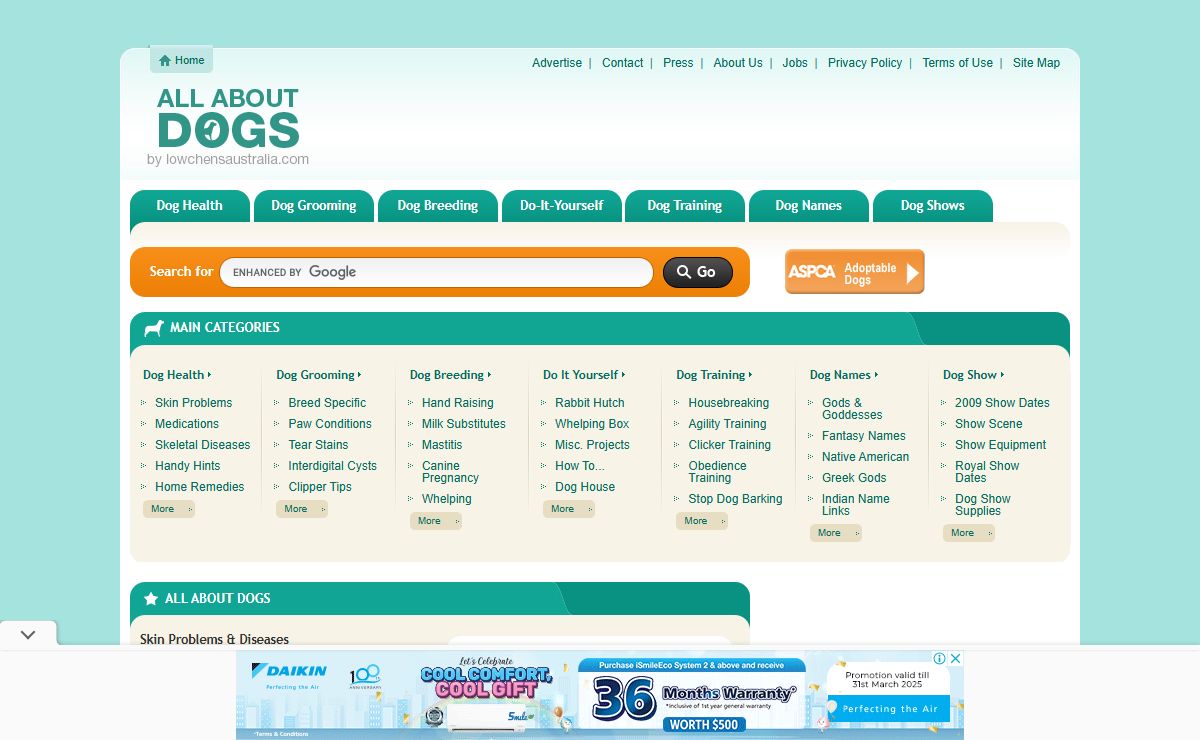Open the 2009 Show Dates link
Screen dimensions: 1200x740
[1002, 403]
